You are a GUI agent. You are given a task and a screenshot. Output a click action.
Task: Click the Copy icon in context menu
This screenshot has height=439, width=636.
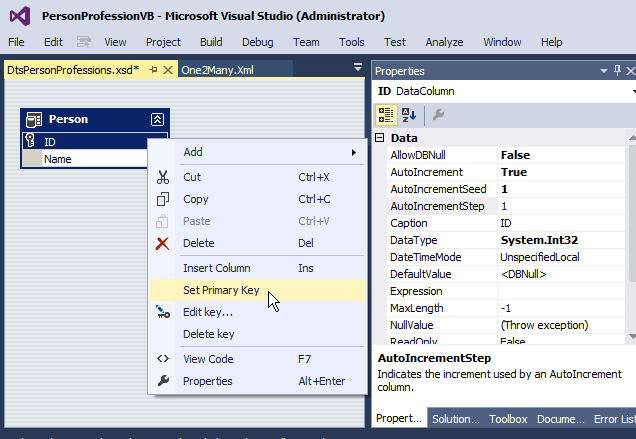(163, 199)
